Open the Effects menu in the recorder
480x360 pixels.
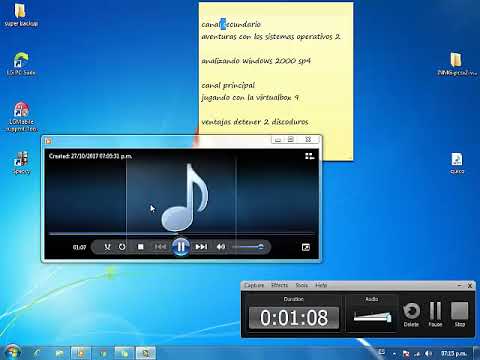(x=279, y=285)
